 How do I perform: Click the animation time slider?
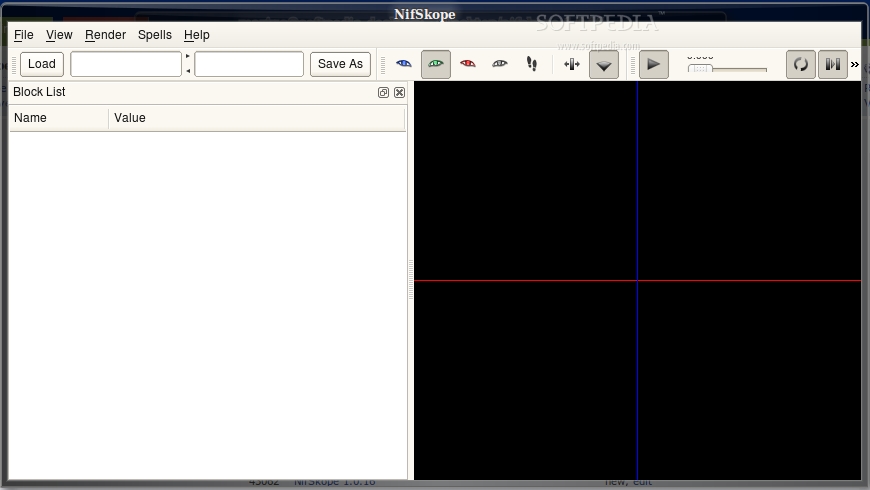pyautogui.click(x=728, y=69)
